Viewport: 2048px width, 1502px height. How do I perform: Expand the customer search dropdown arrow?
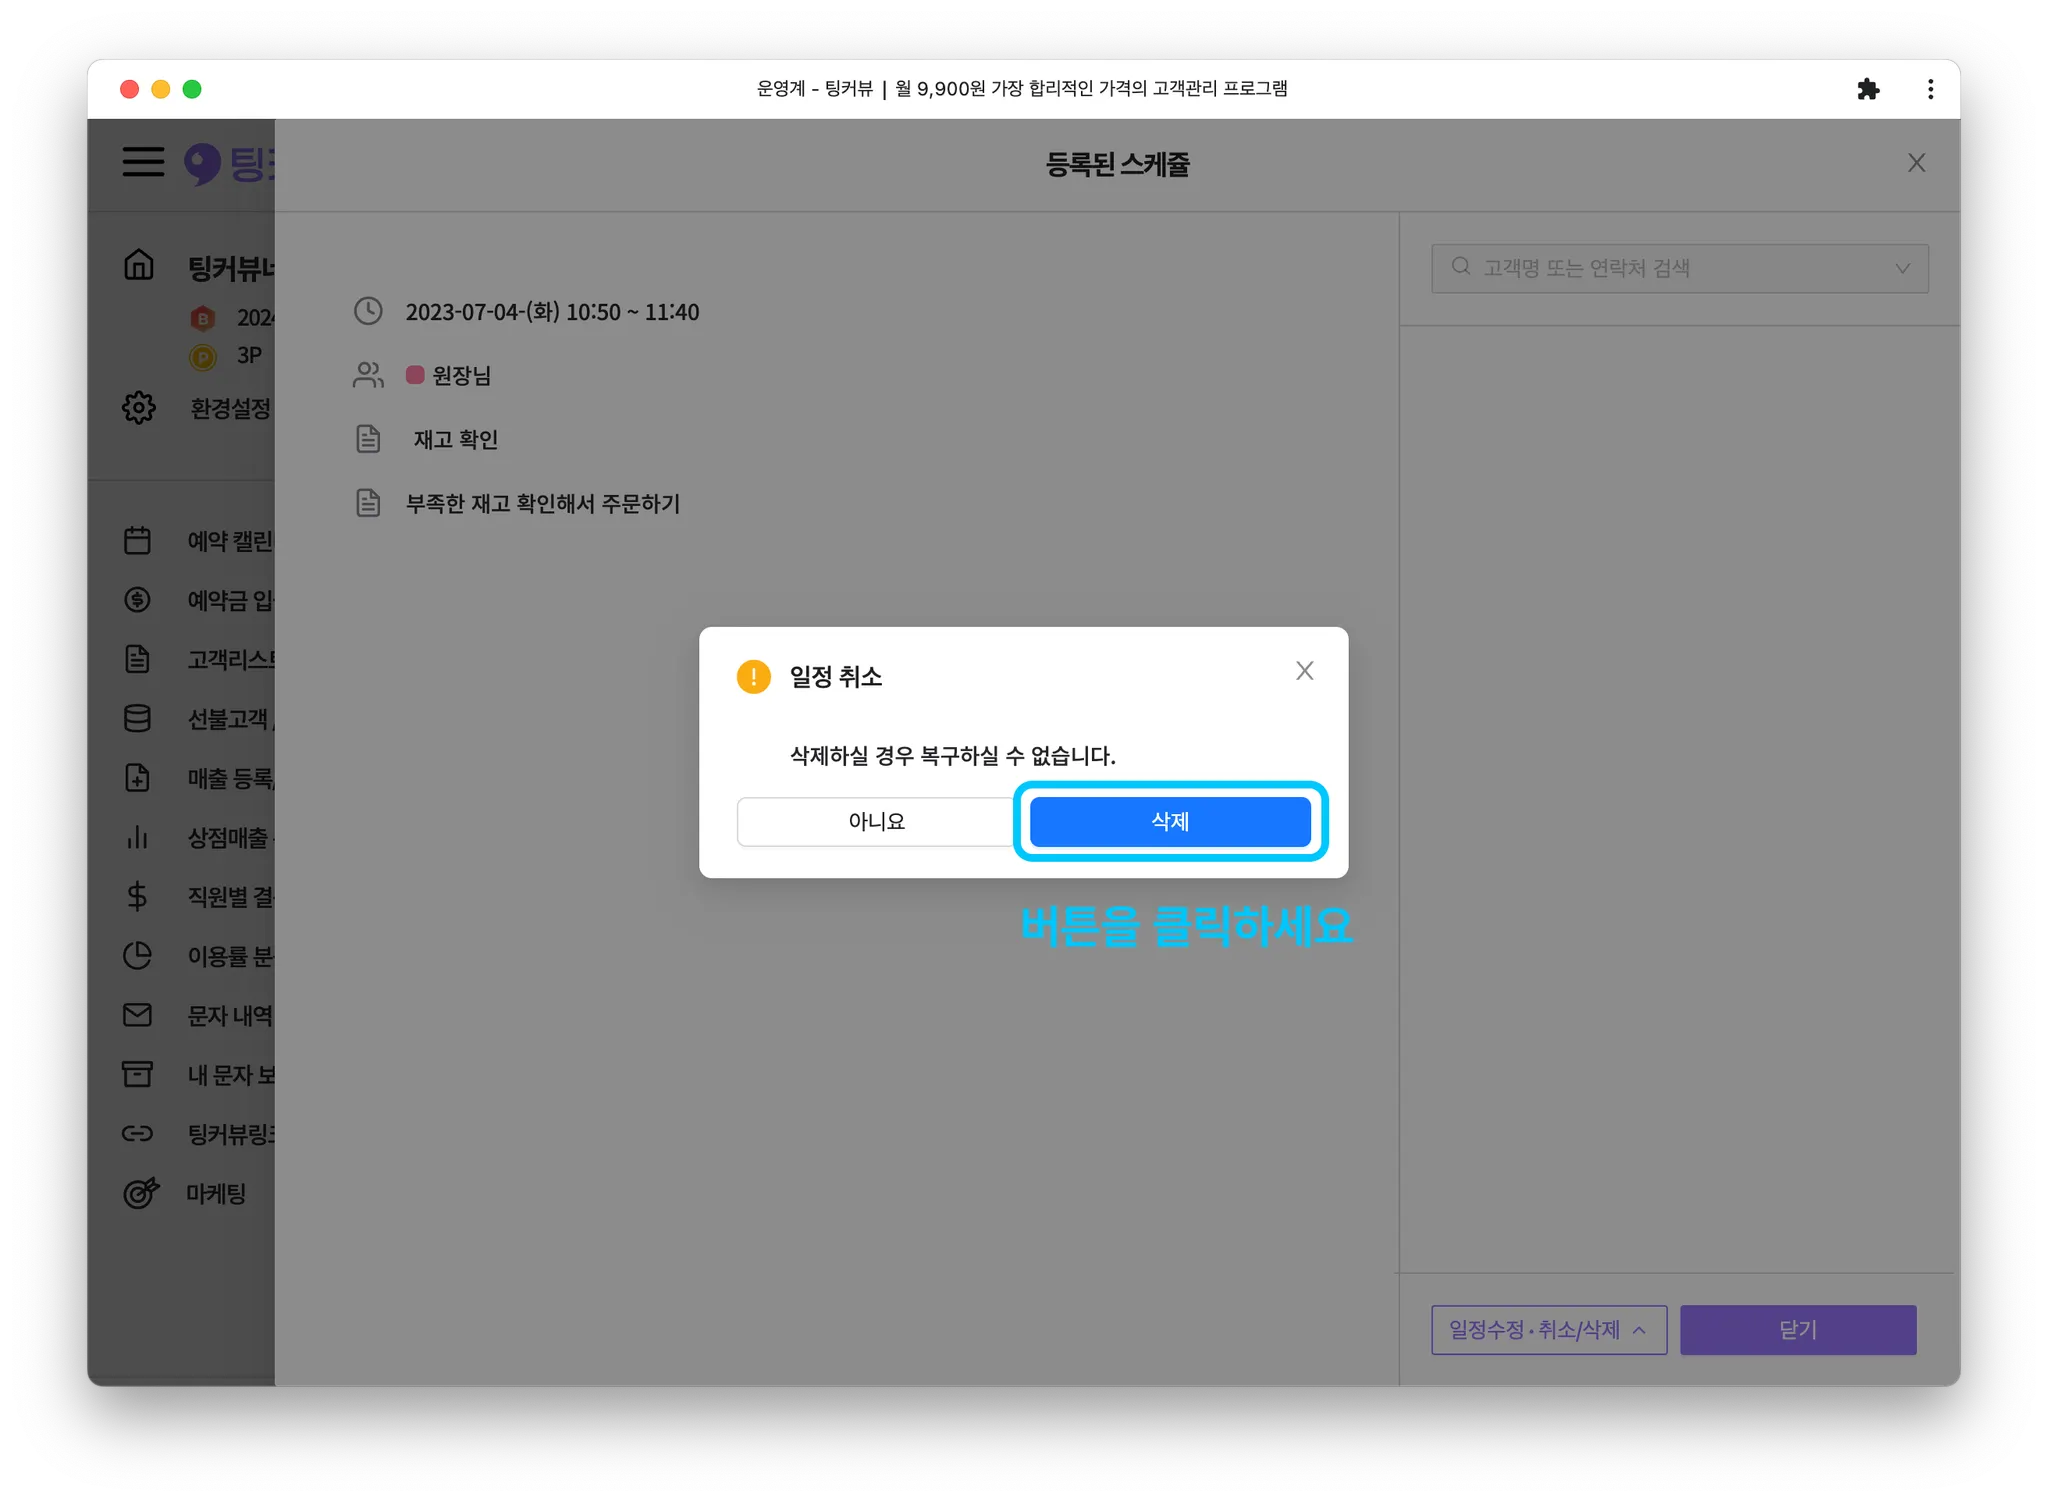1902,268
